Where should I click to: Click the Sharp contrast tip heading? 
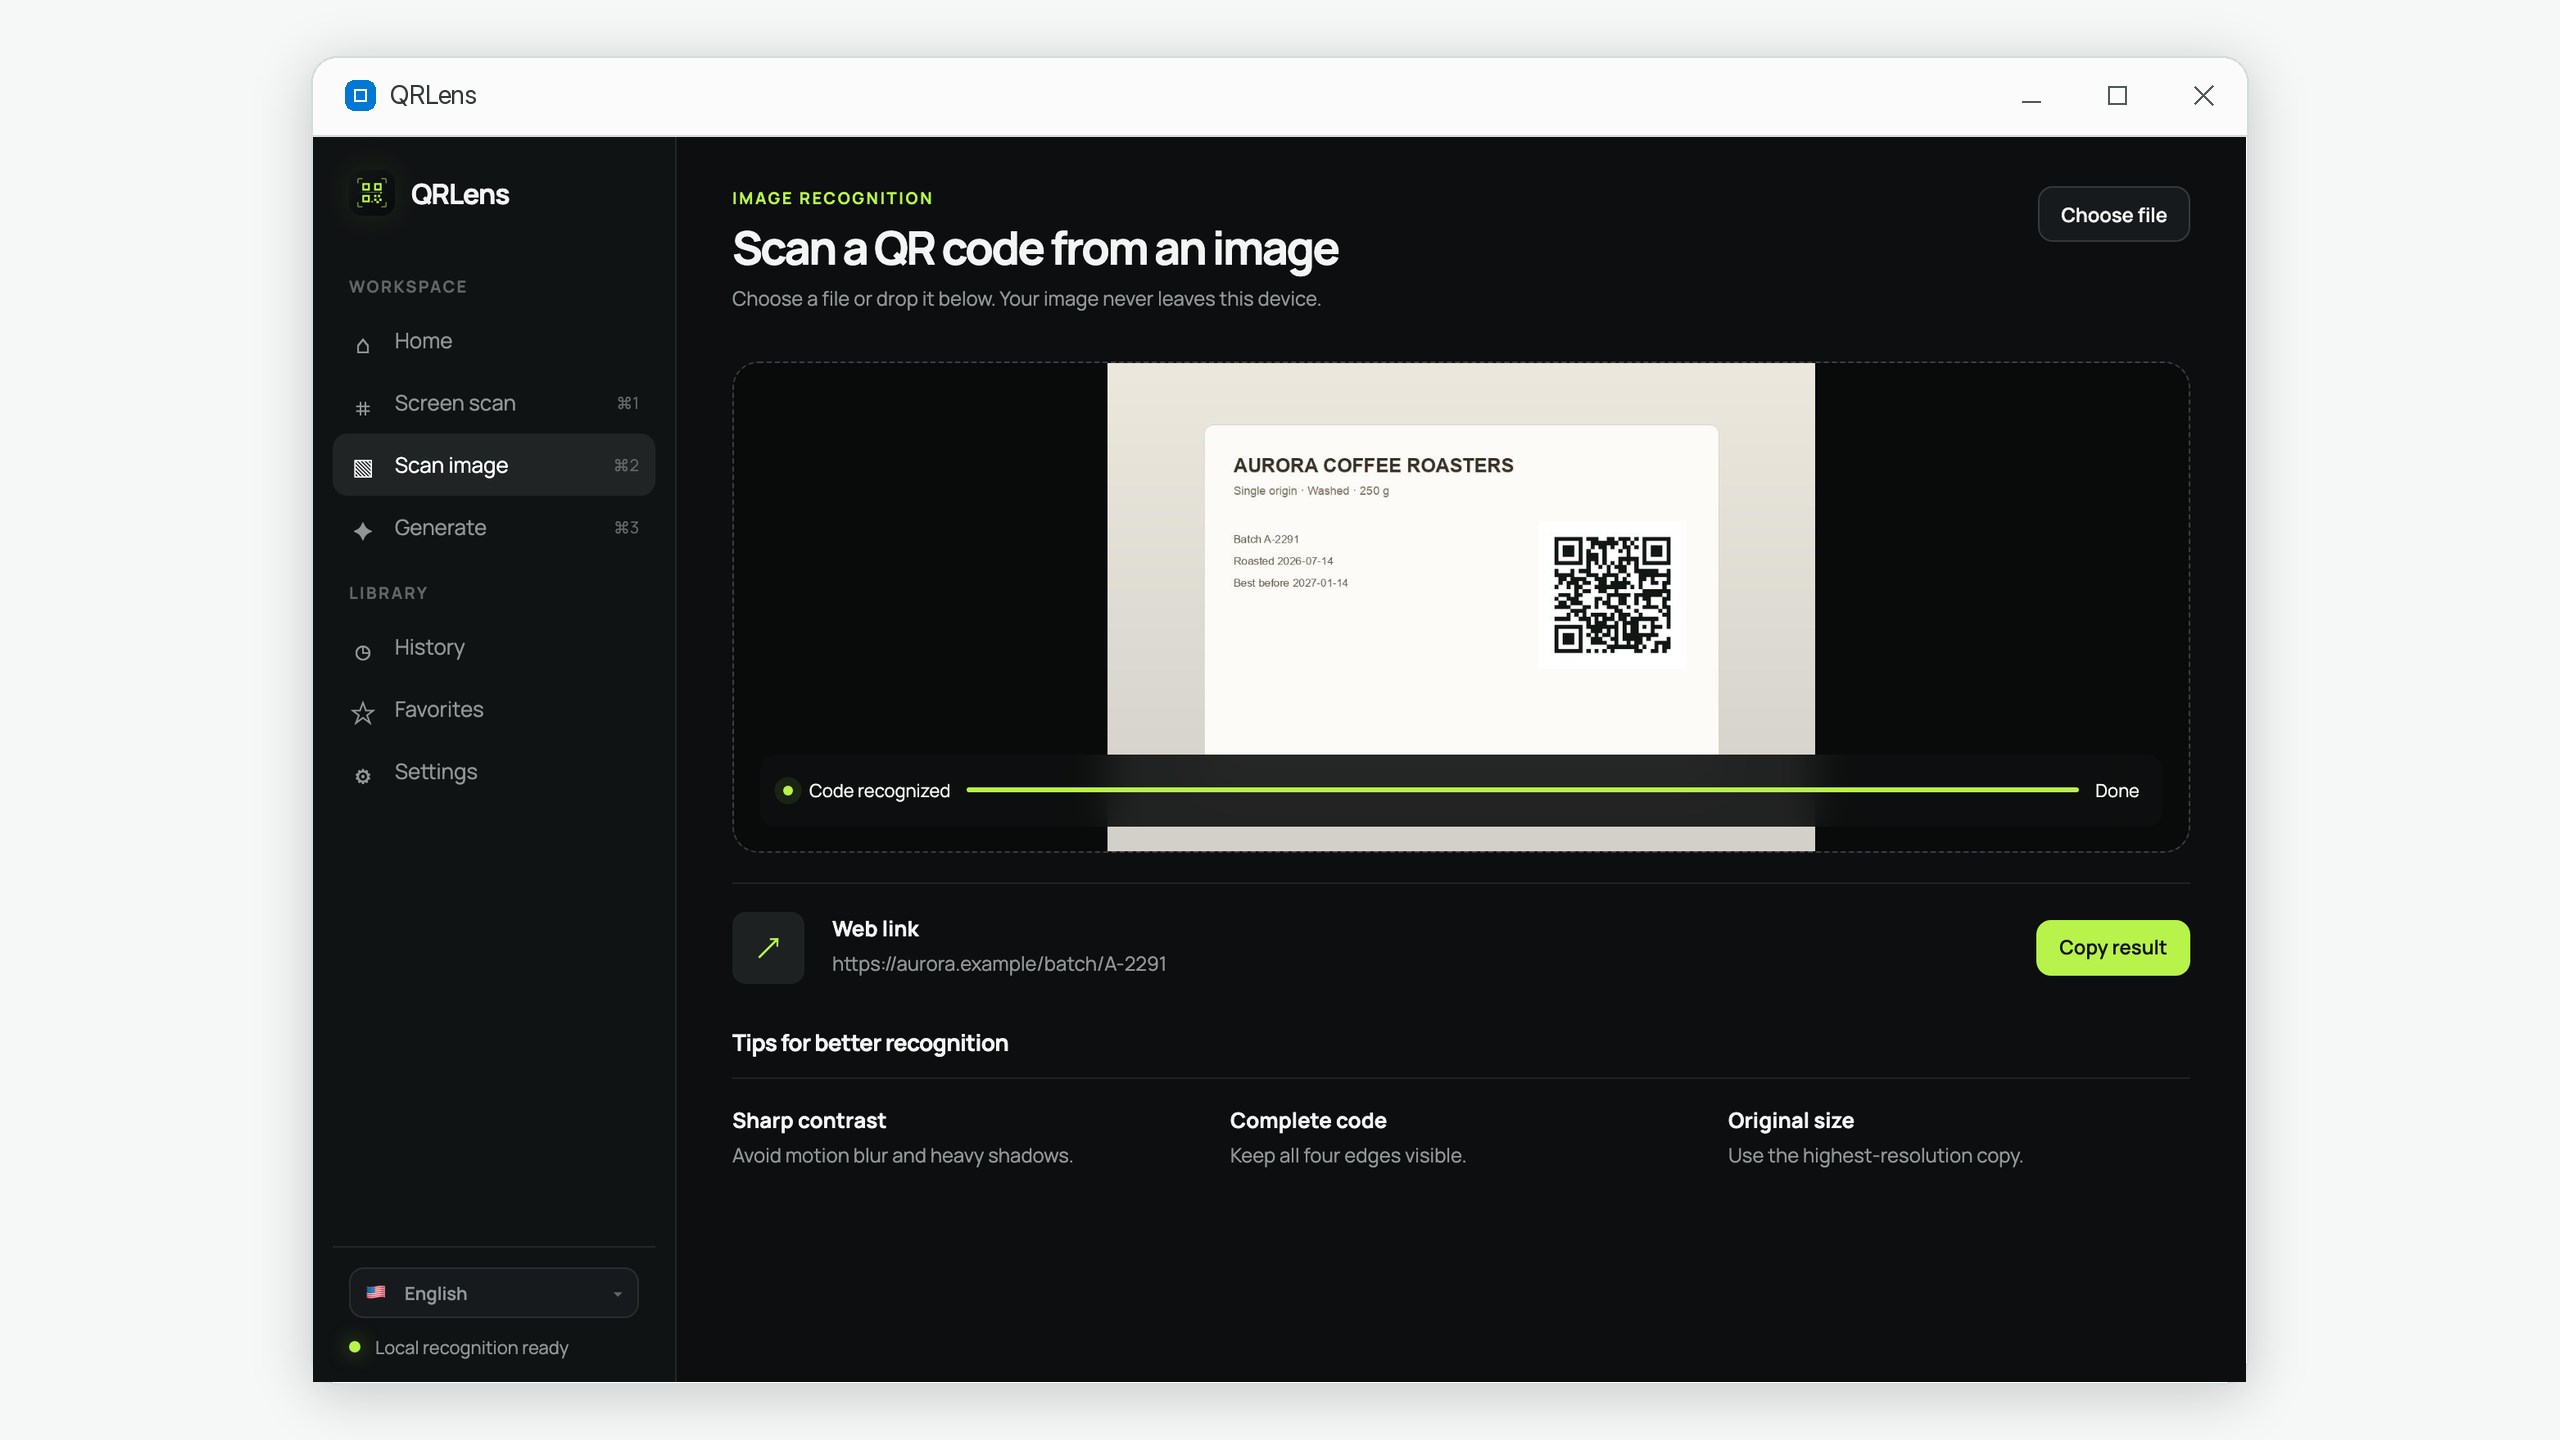pos(808,1120)
